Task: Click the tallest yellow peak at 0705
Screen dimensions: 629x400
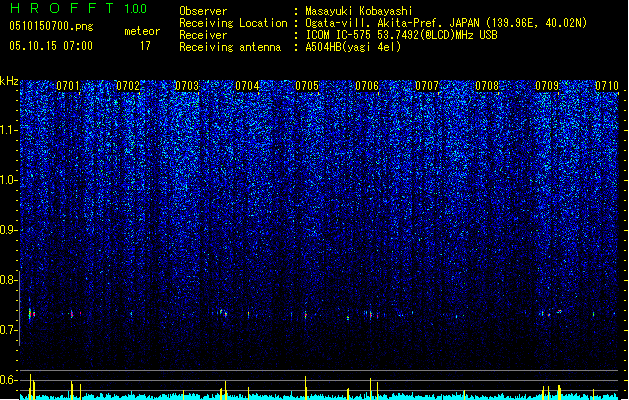Action: (x=306, y=387)
